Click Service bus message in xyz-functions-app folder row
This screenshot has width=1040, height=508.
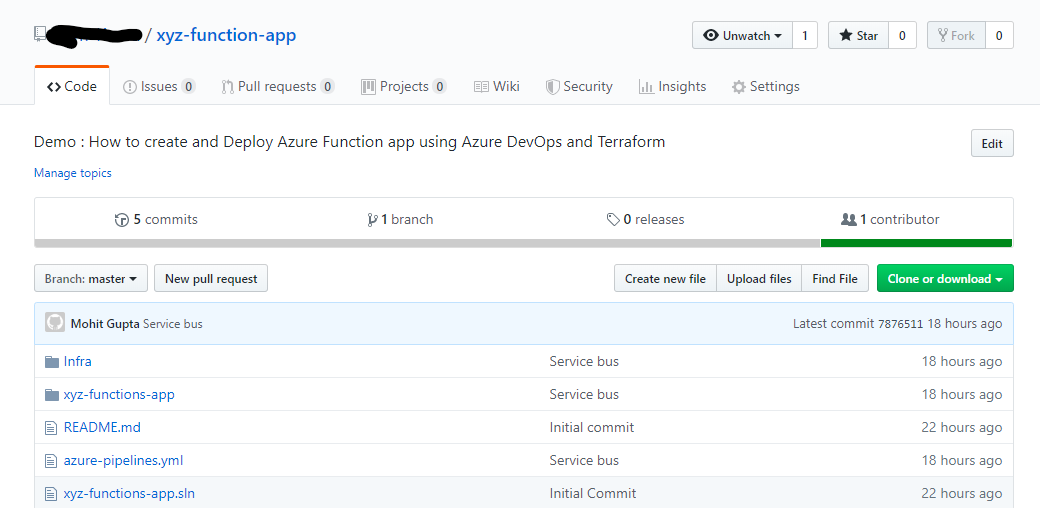pyautogui.click(x=584, y=395)
